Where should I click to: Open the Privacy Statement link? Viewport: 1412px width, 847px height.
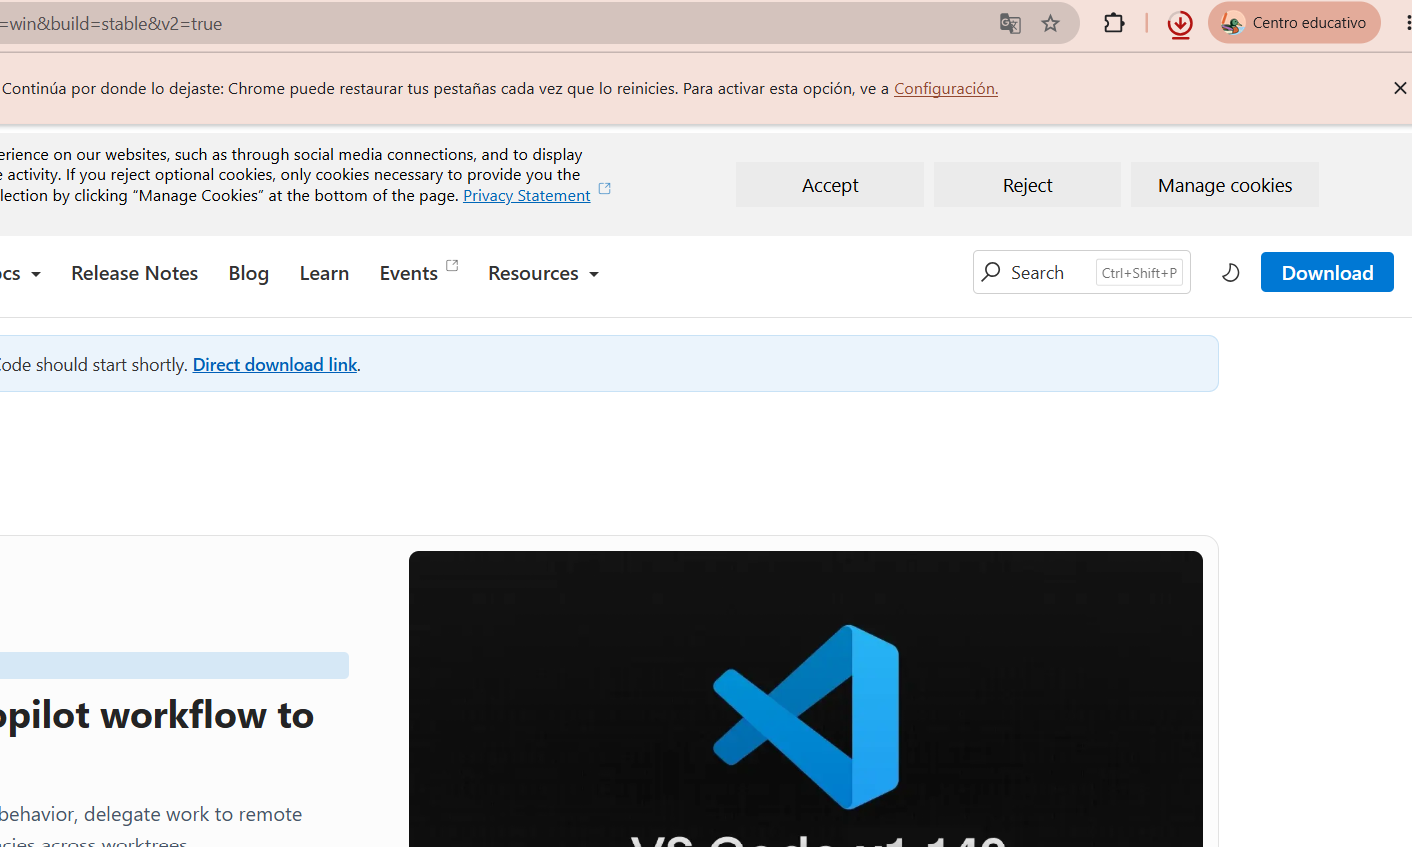(x=527, y=195)
